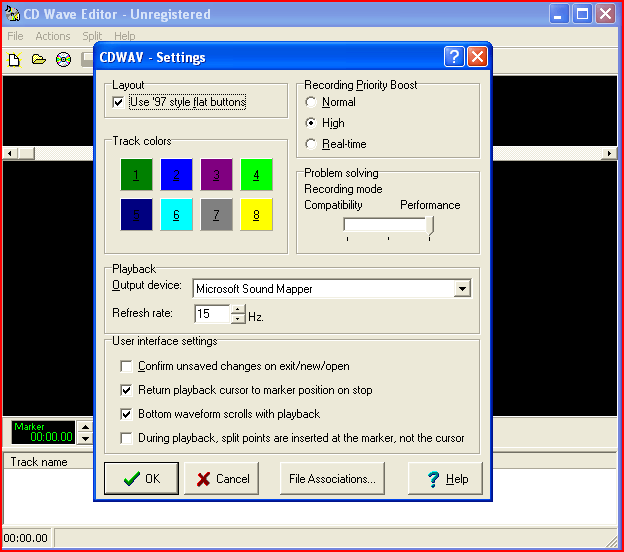Enable Confirm unsaved changes on exit checkbox
The width and height of the screenshot is (624, 552).
[126, 366]
